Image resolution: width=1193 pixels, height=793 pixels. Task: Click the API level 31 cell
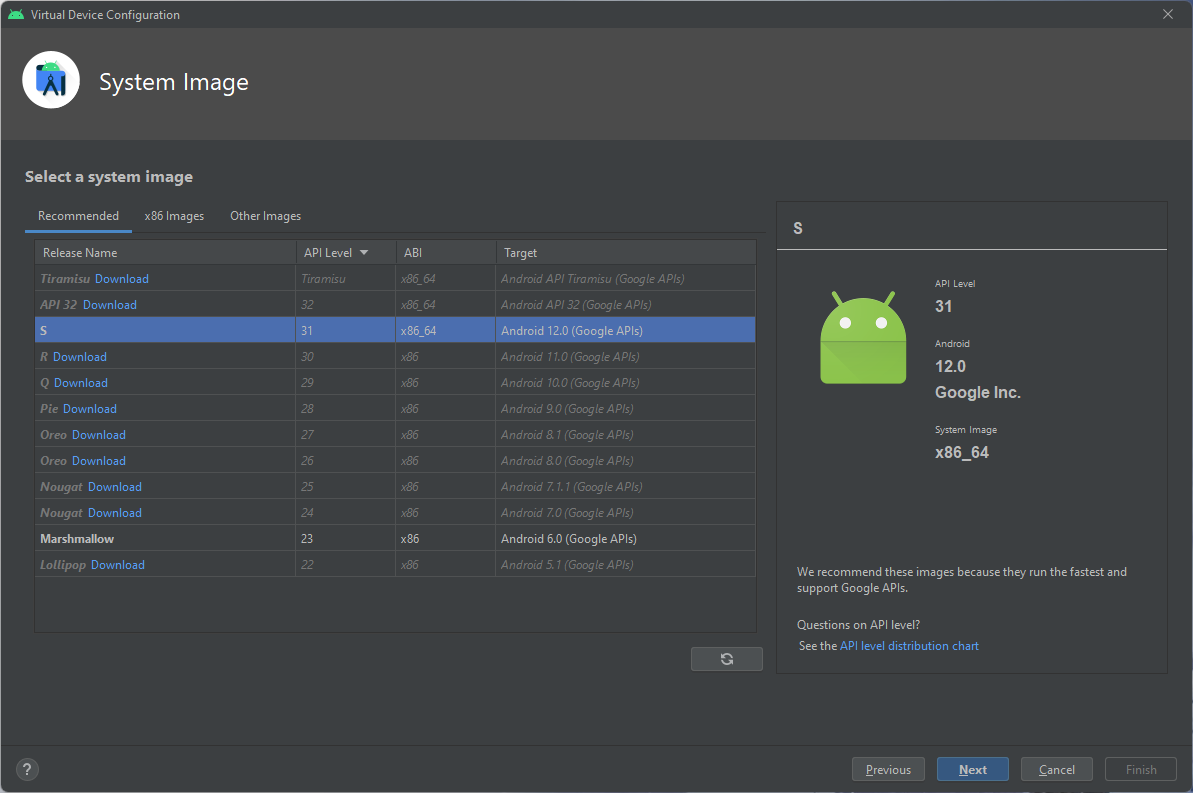[x=345, y=330]
